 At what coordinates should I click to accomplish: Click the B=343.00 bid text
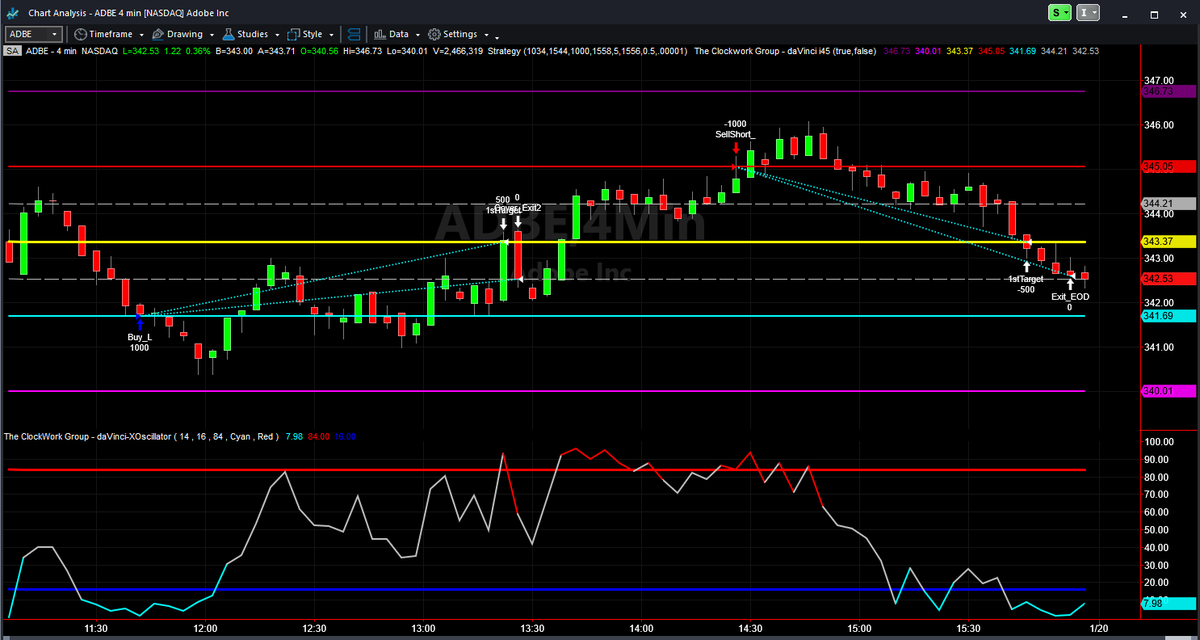pos(235,50)
